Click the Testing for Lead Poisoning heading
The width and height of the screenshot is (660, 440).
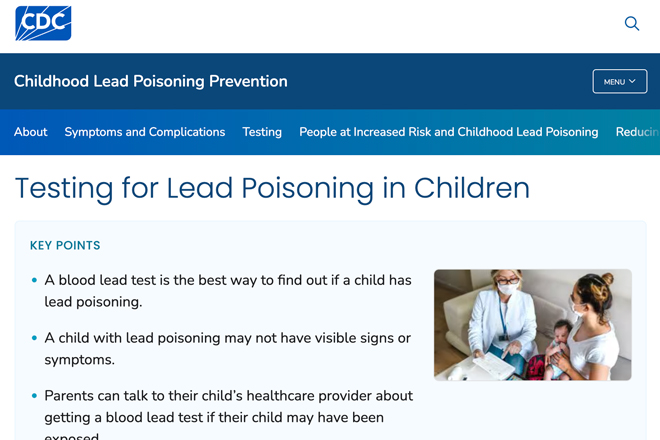pyautogui.click(x=272, y=188)
